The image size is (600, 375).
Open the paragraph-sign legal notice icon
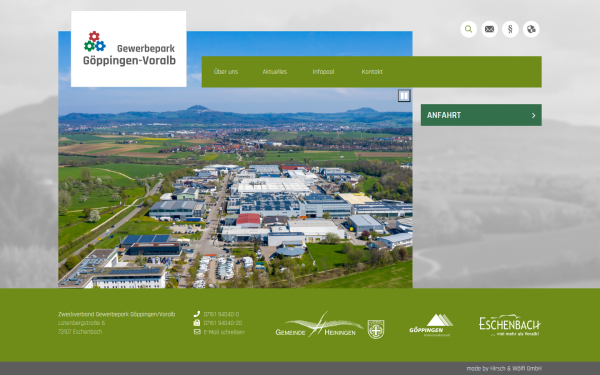pyautogui.click(x=510, y=29)
